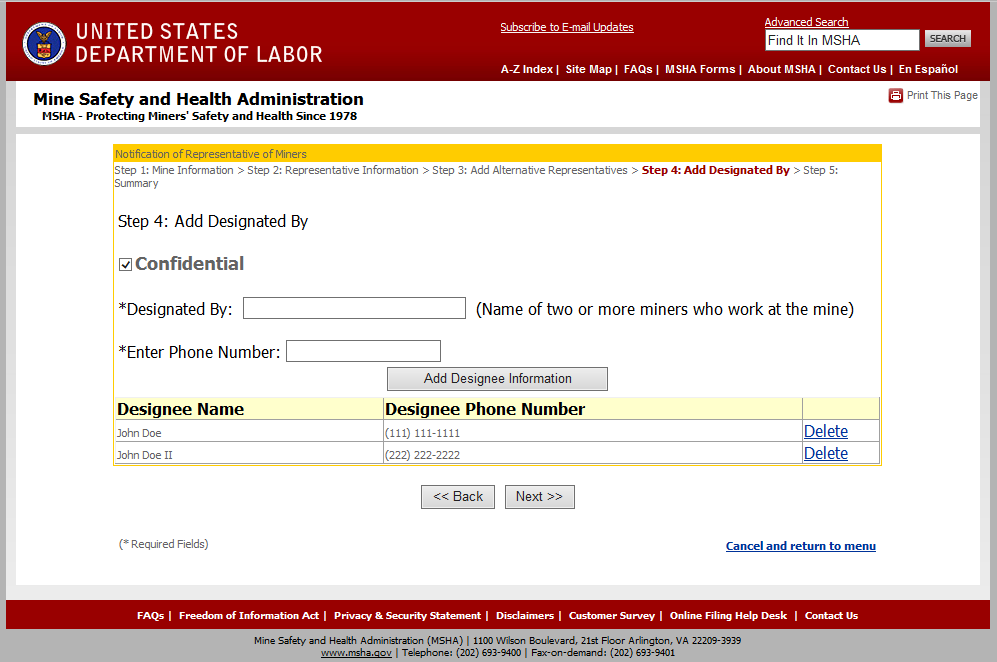Open the About MSHA menu link
The width and height of the screenshot is (997, 662).
point(781,69)
